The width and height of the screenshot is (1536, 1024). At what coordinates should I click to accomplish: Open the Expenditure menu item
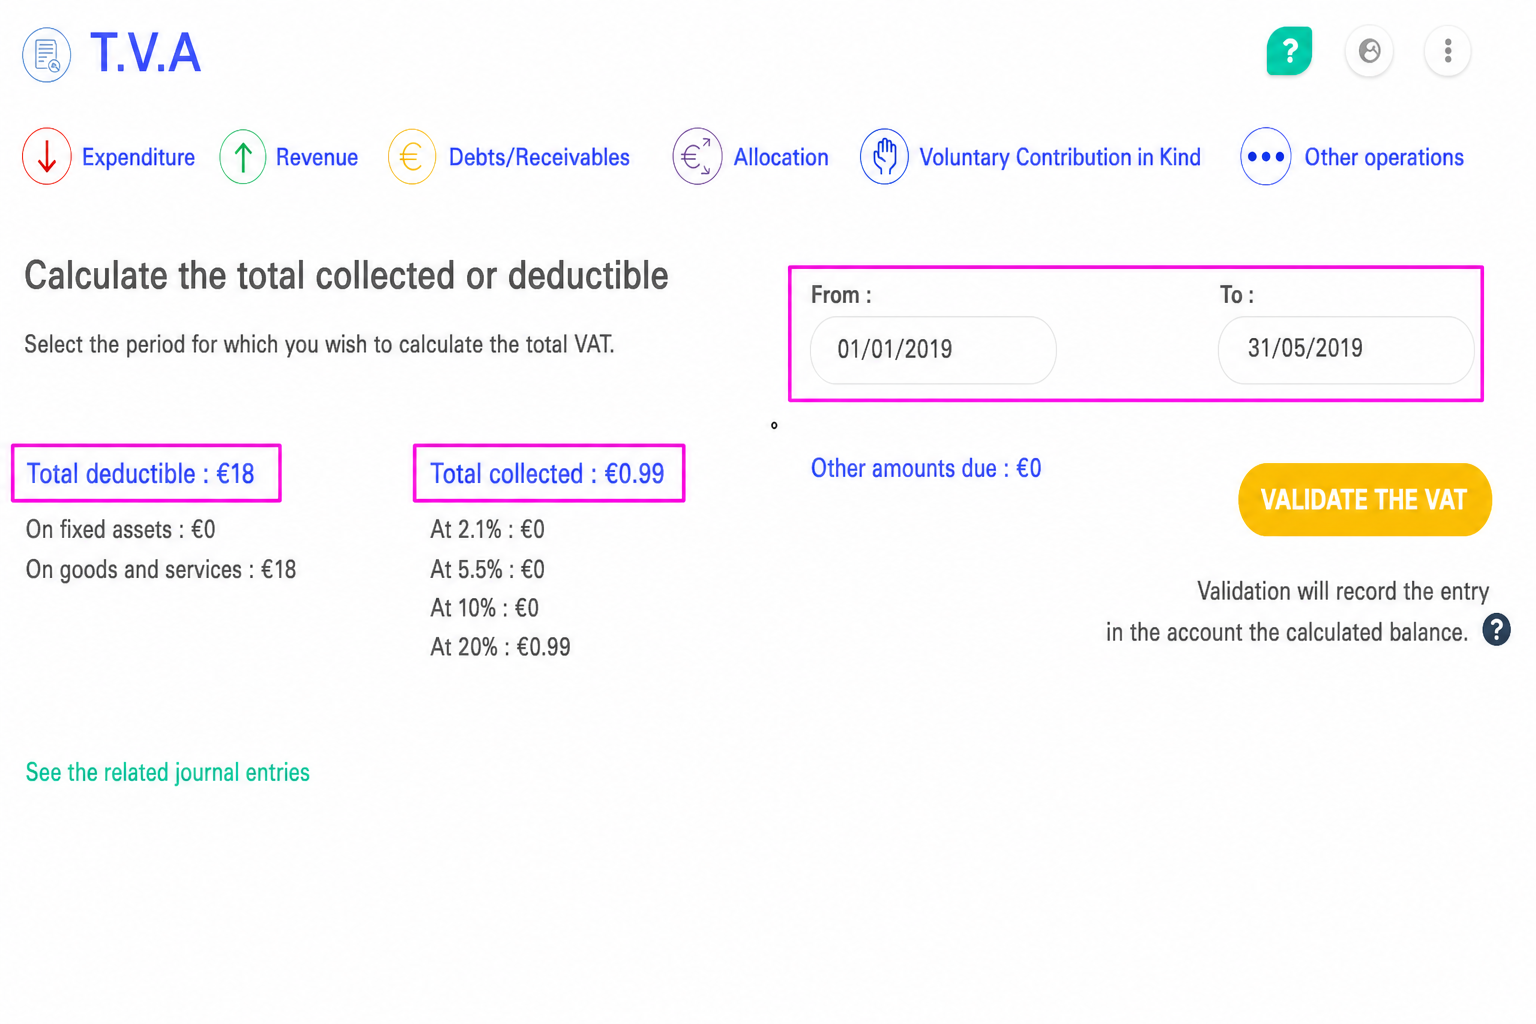click(138, 158)
